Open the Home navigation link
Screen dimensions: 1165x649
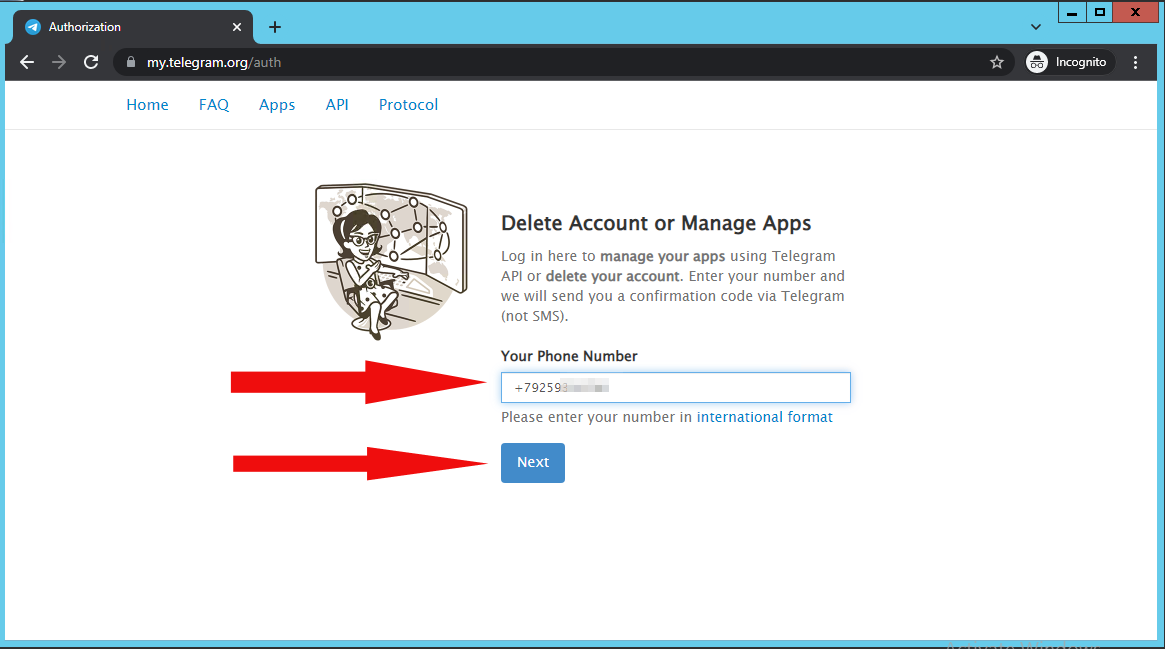click(x=147, y=105)
